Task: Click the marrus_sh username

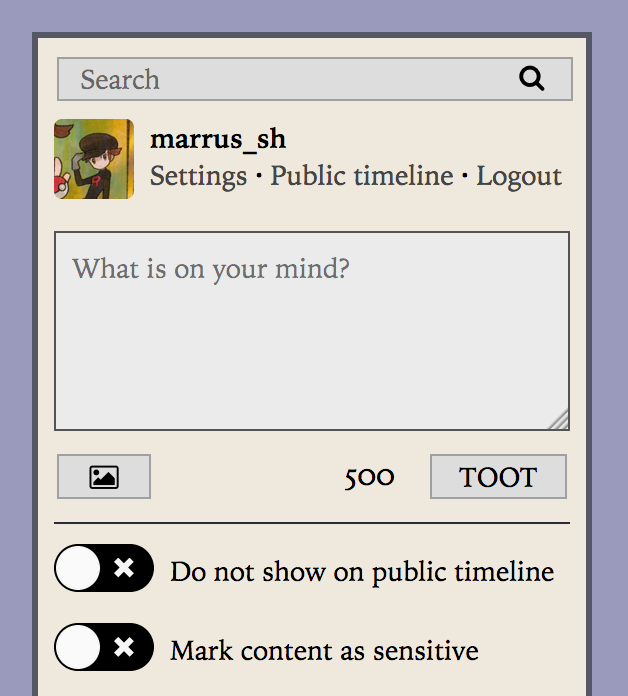Action: (218, 139)
